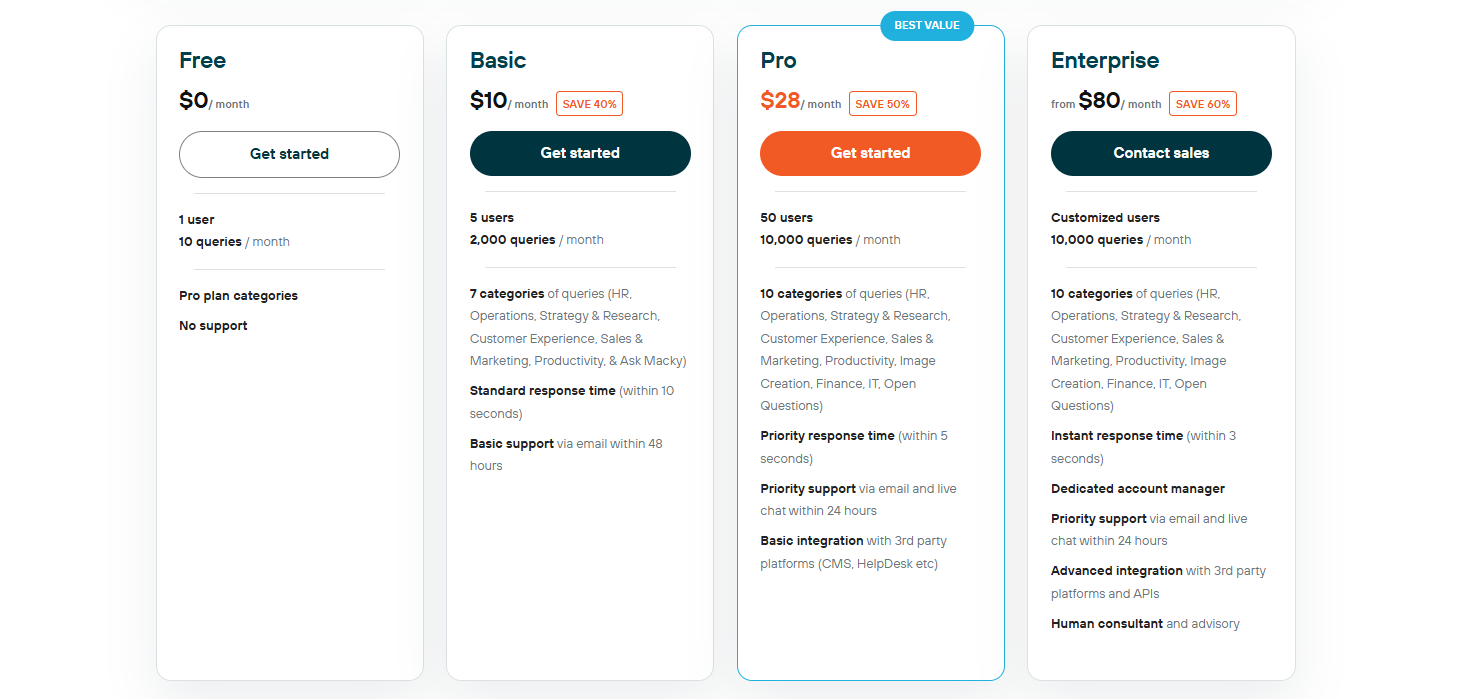1460x699 pixels.
Task: Click the Basic plan heading
Action: tap(498, 60)
